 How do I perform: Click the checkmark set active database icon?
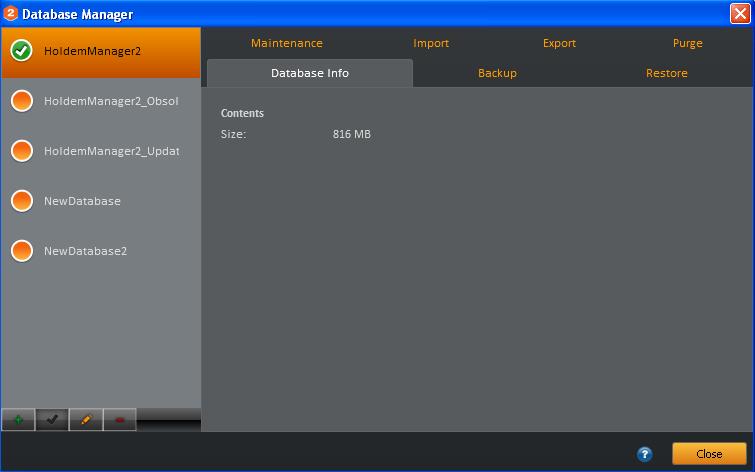[x=52, y=420]
